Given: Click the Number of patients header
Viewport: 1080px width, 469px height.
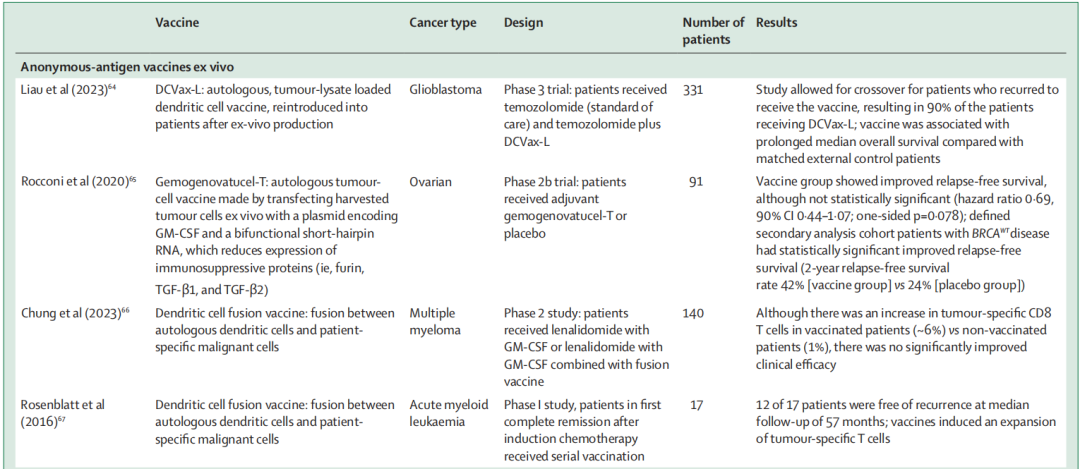Looking at the screenshot, I should [712, 31].
